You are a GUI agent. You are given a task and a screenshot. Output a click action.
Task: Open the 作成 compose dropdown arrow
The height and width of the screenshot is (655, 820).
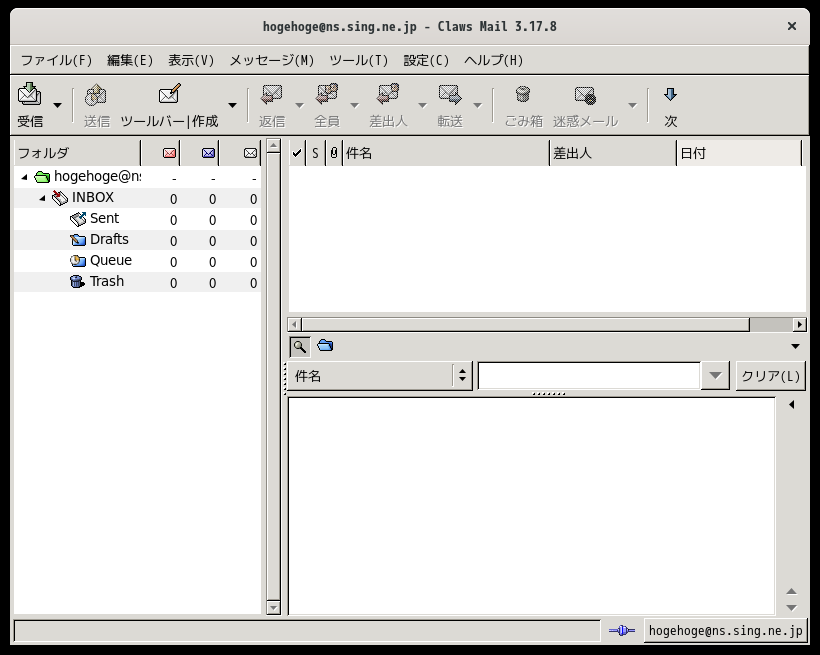[232, 105]
